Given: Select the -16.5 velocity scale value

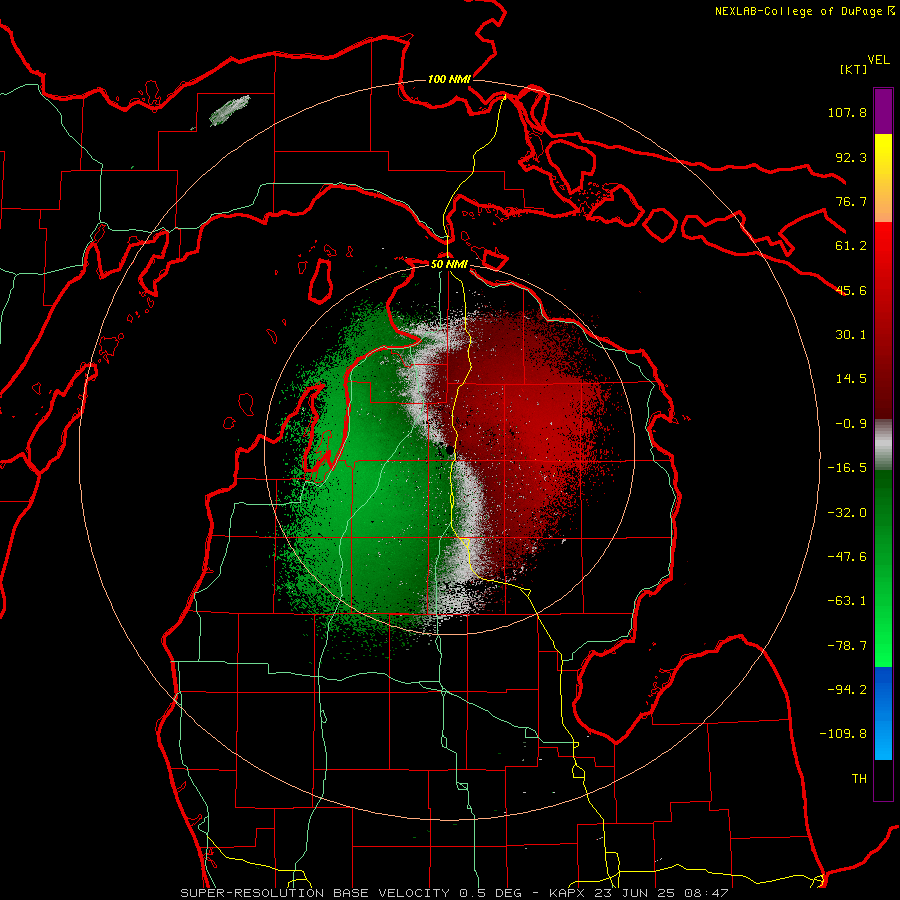Looking at the screenshot, I should 847,468.
